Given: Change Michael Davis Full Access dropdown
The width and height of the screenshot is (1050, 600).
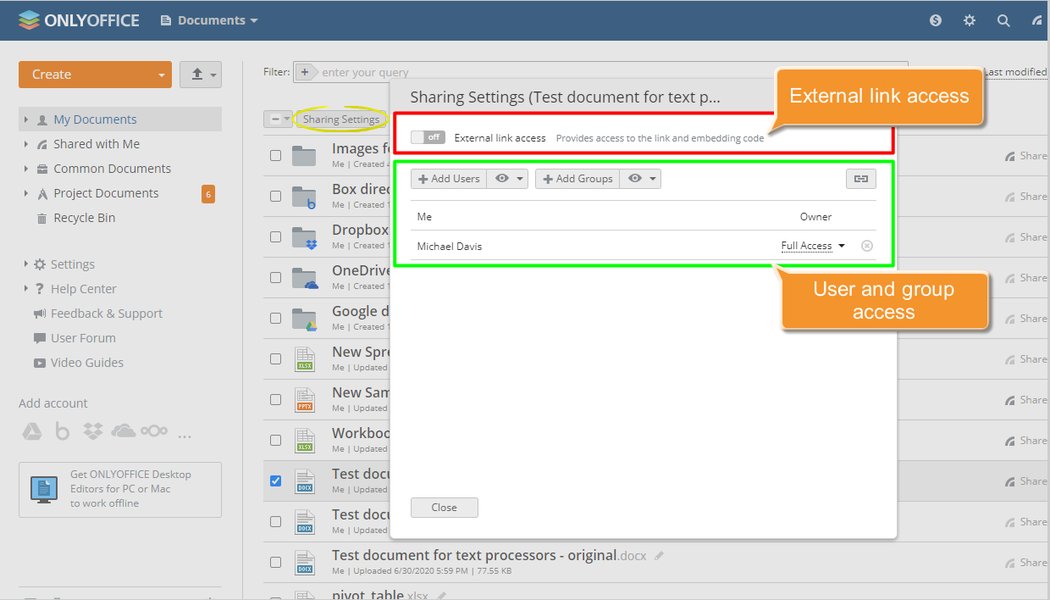Looking at the screenshot, I should click(812, 246).
